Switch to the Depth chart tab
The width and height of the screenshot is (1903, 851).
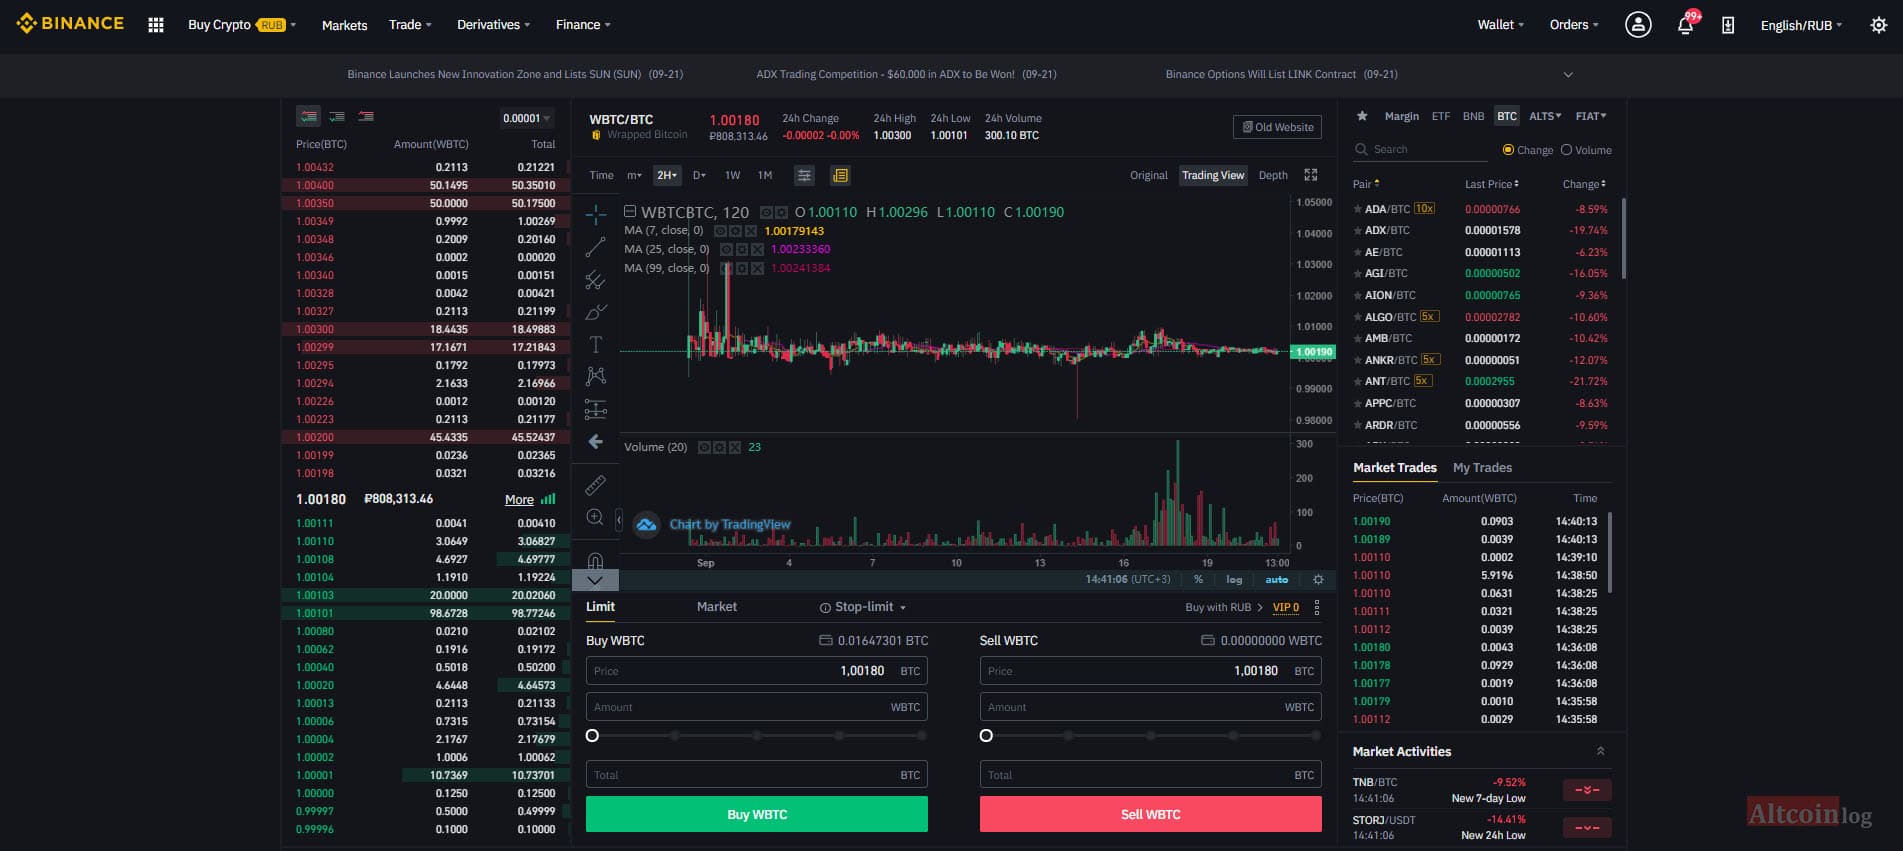pos(1273,175)
